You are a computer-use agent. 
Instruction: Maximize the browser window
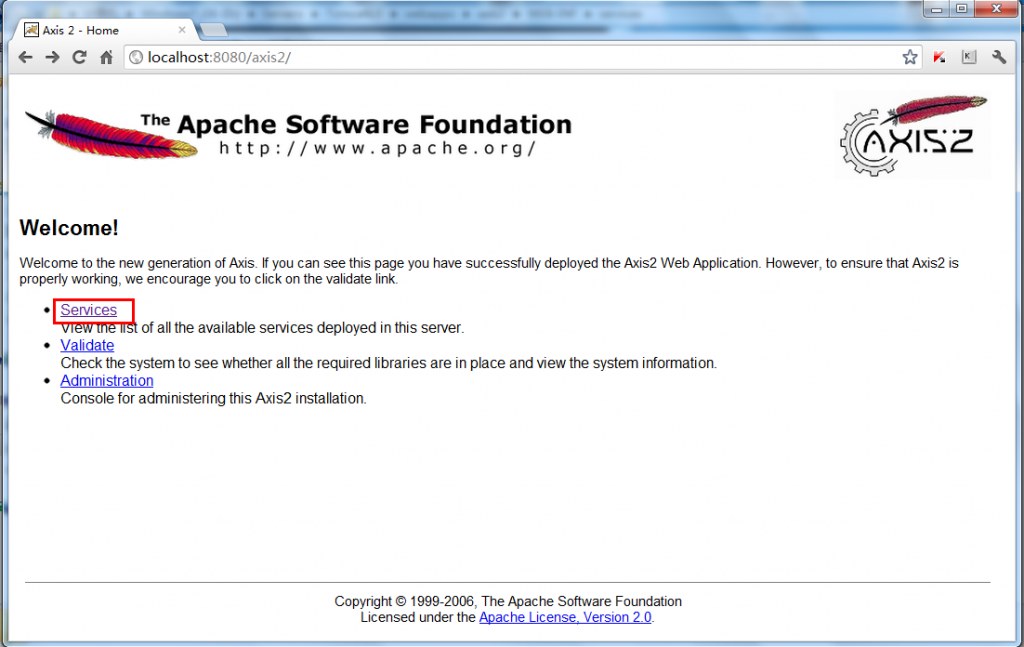point(961,8)
